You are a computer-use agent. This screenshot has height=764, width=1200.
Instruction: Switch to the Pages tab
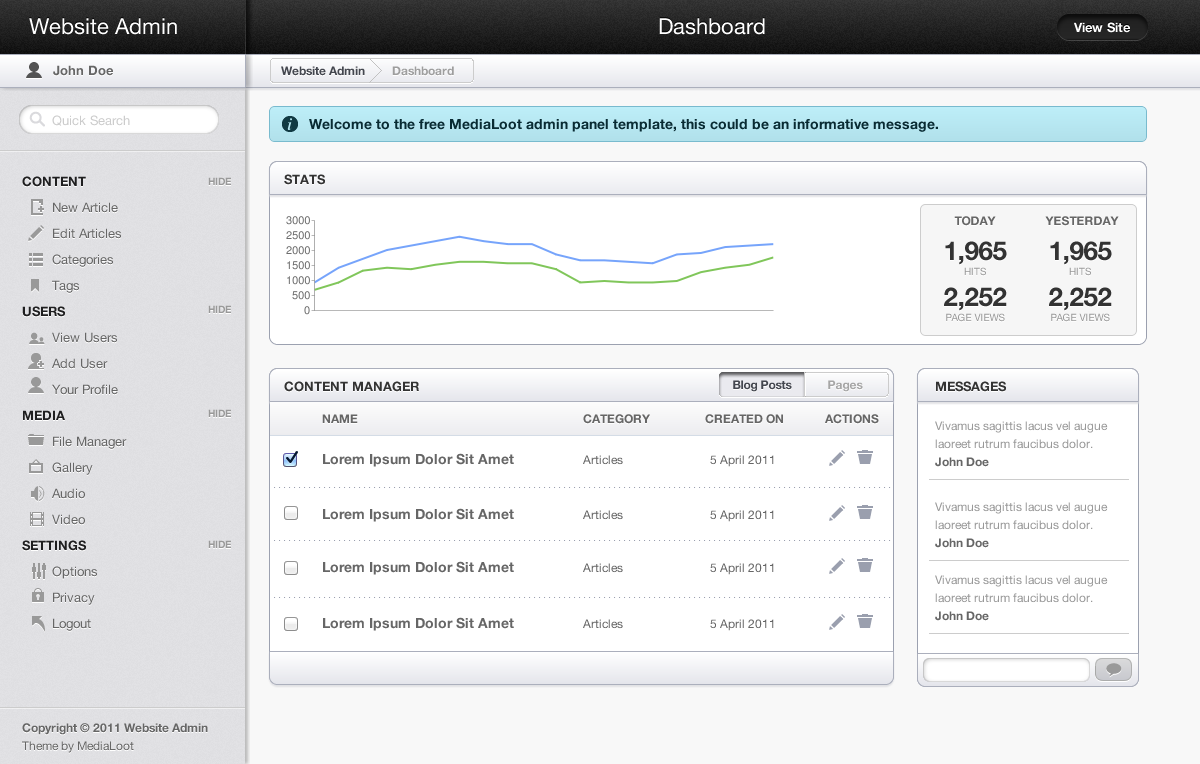click(845, 385)
